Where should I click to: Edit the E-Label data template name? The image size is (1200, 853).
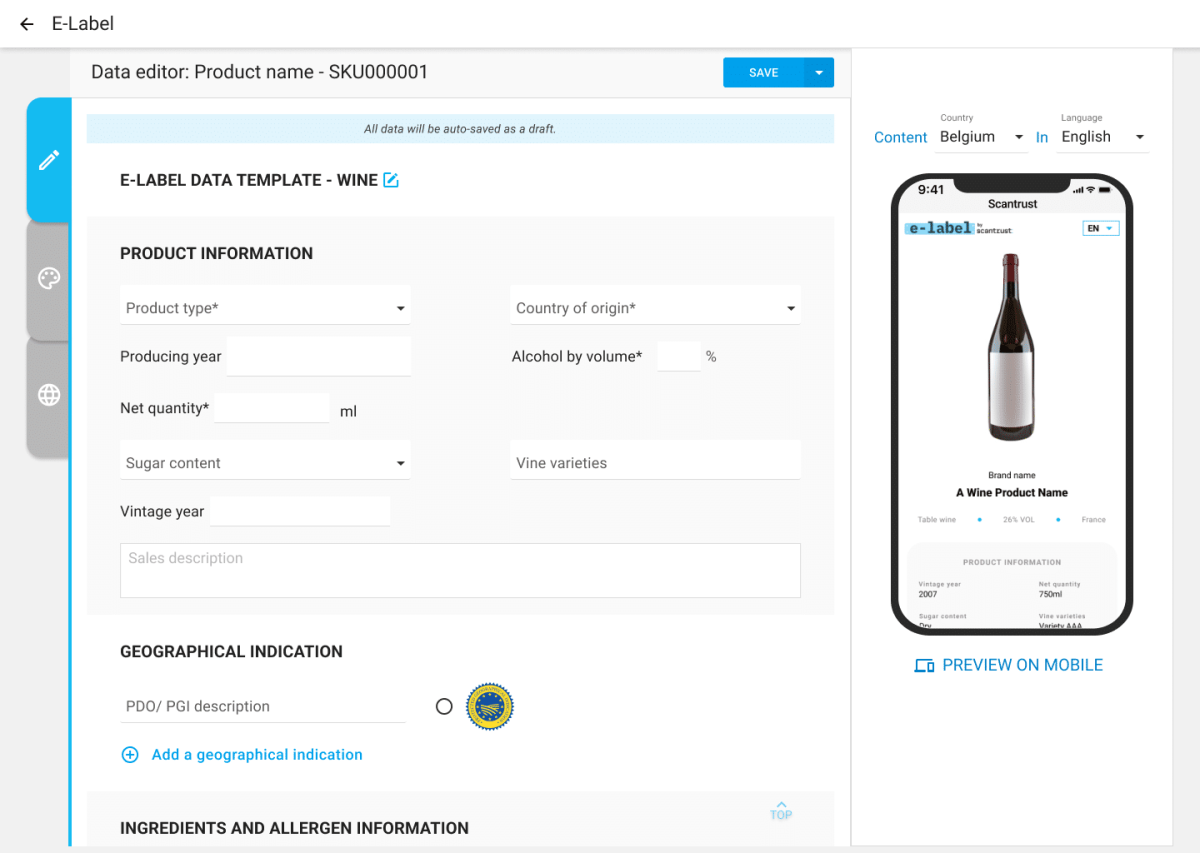tap(391, 180)
